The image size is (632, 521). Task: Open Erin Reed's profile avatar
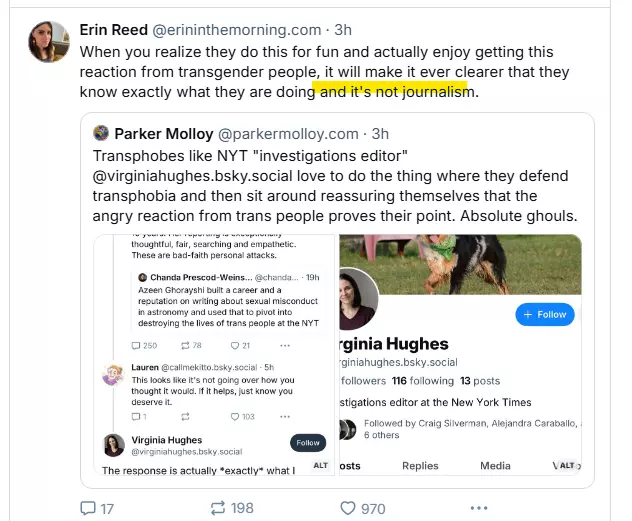49,42
